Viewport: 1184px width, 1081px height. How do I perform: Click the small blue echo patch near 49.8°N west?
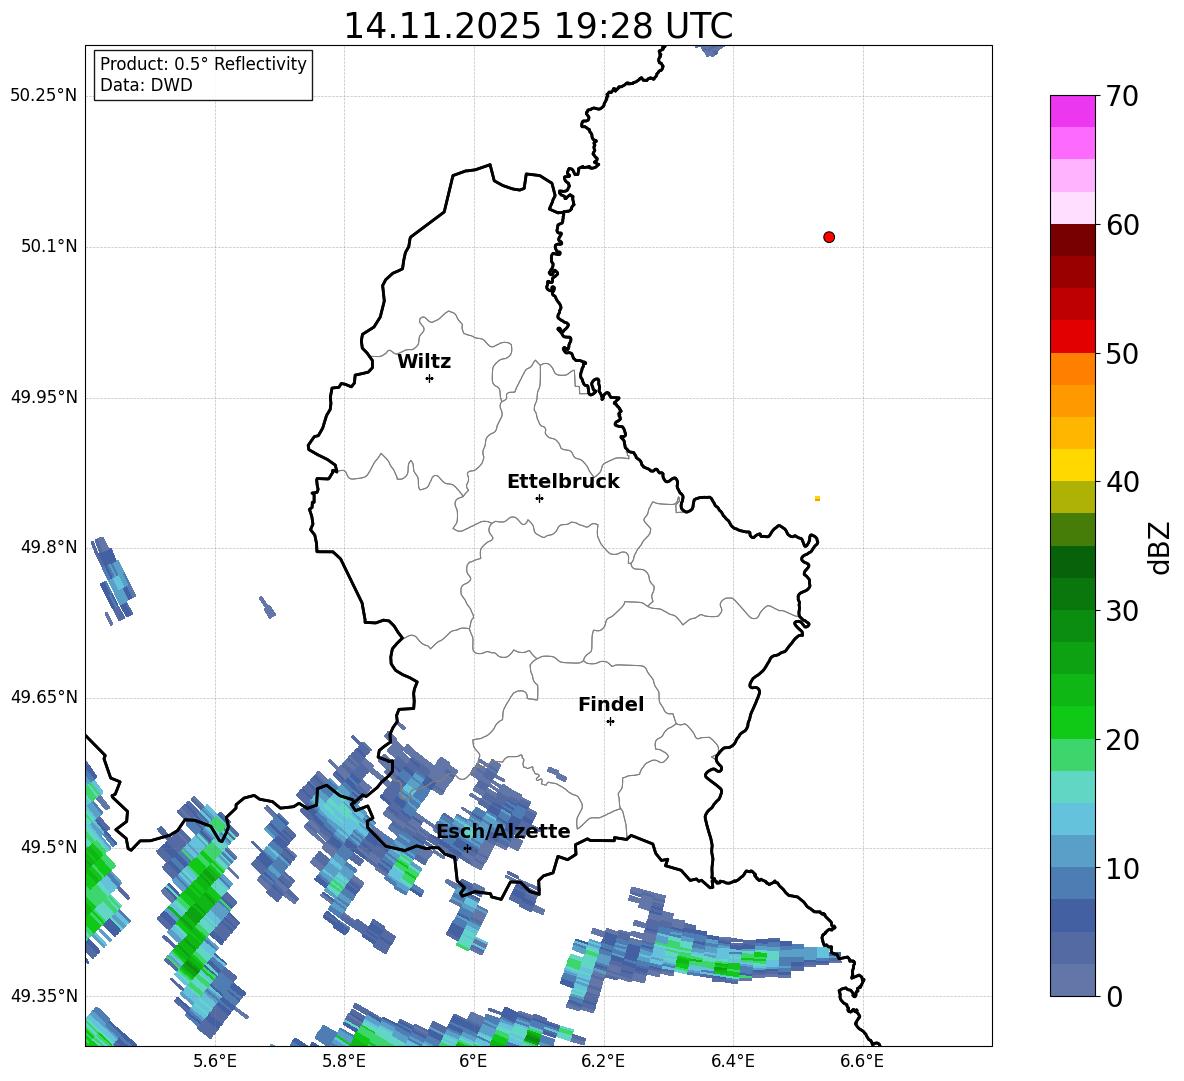coord(113,580)
